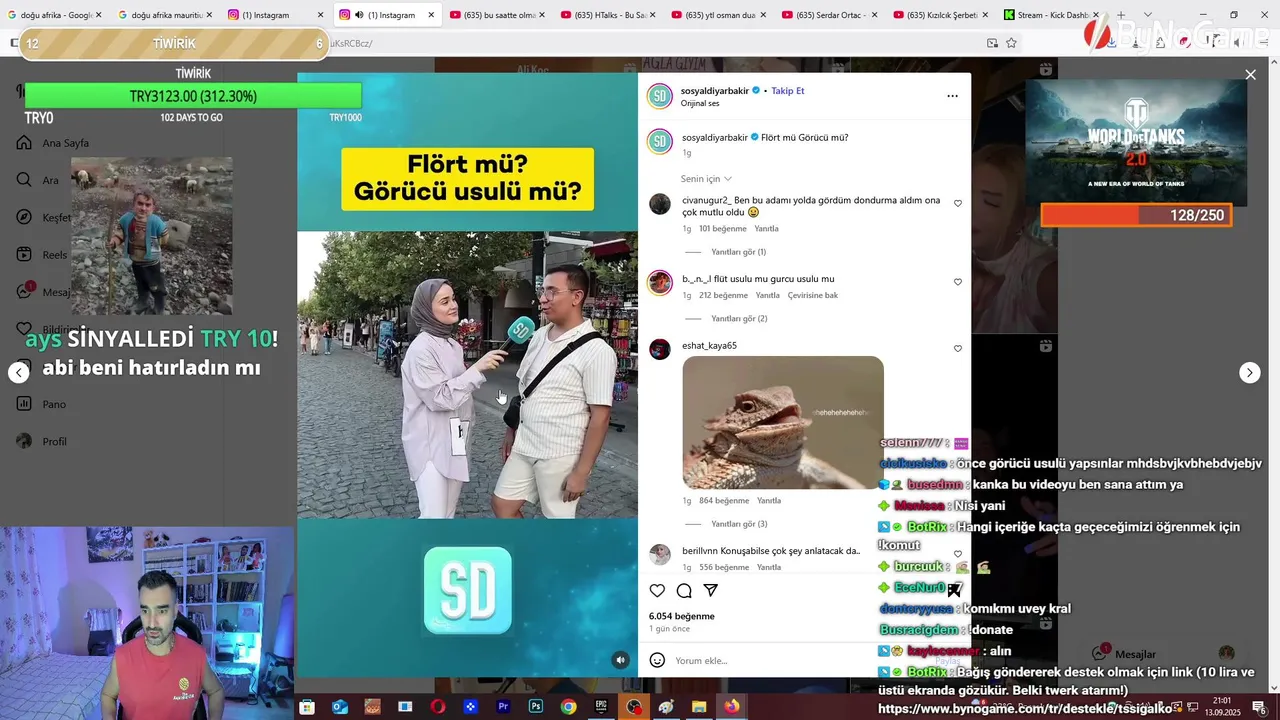
Task: Open World of Tanks ad banner
Action: pyautogui.click(x=1136, y=143)
